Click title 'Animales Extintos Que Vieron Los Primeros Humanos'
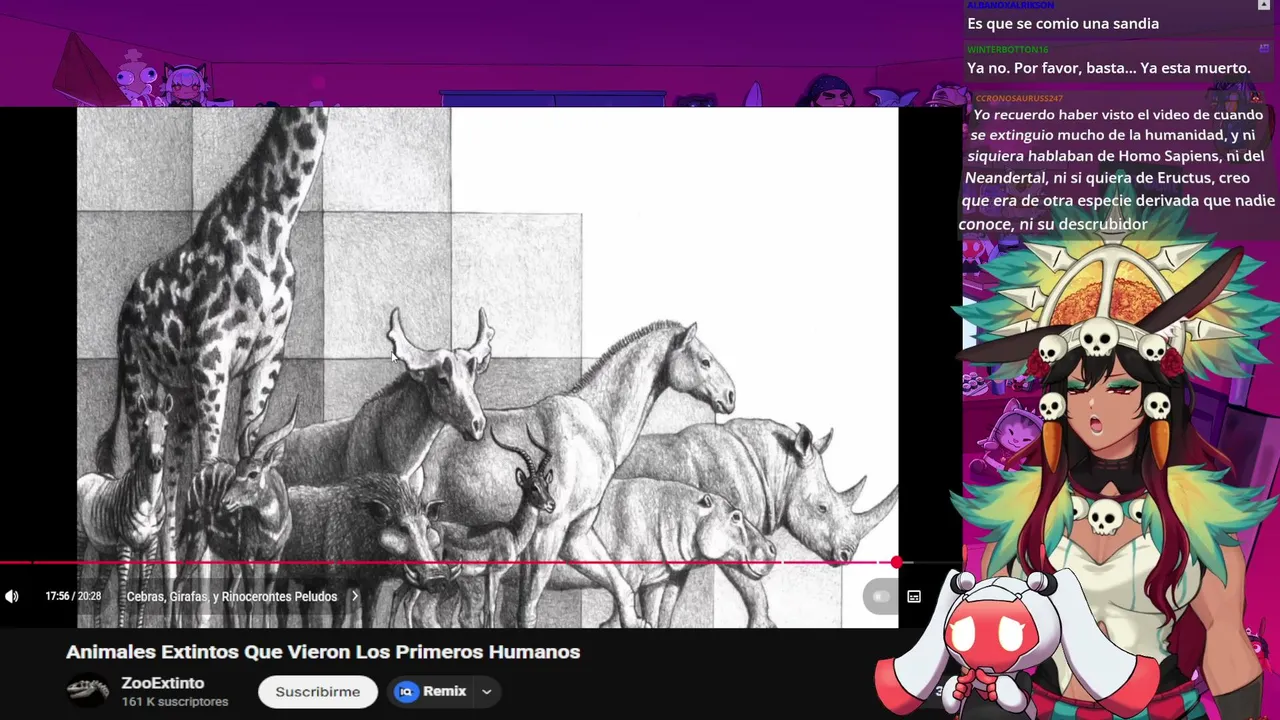The image size is (1280, 720). click(x=323, y=652)
